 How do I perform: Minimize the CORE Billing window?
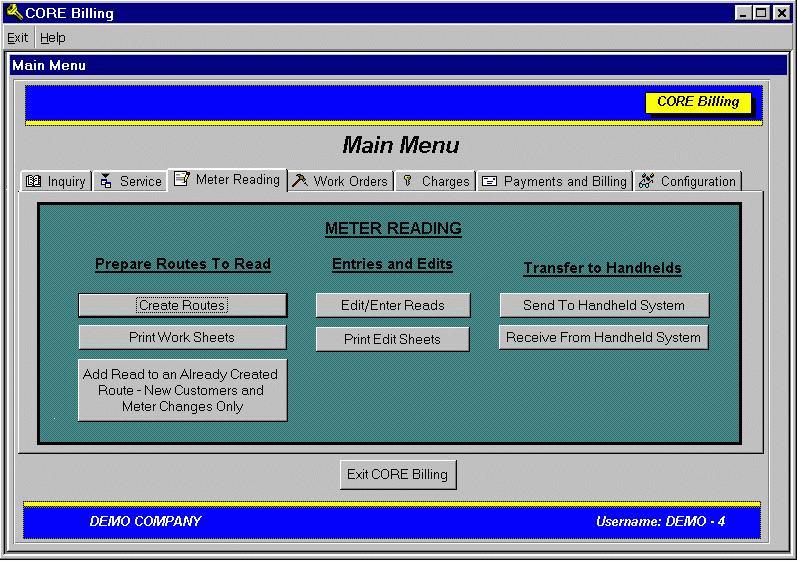(743, 13)
